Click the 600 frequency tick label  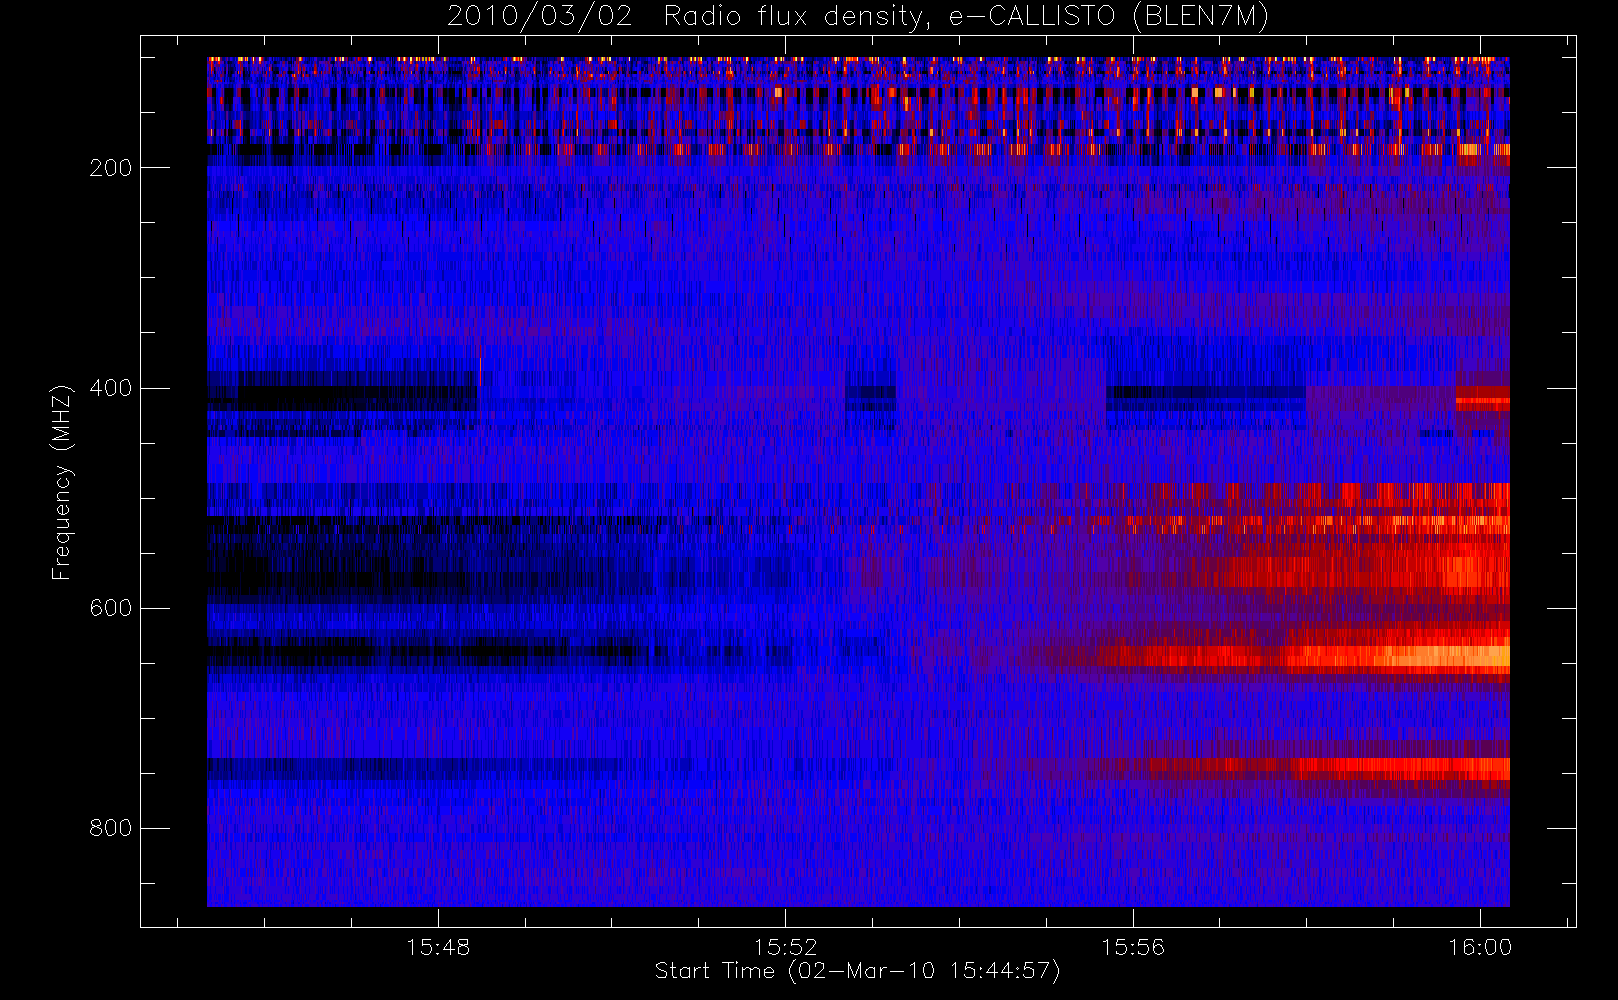pyautogui.click(x=110, y=608)
